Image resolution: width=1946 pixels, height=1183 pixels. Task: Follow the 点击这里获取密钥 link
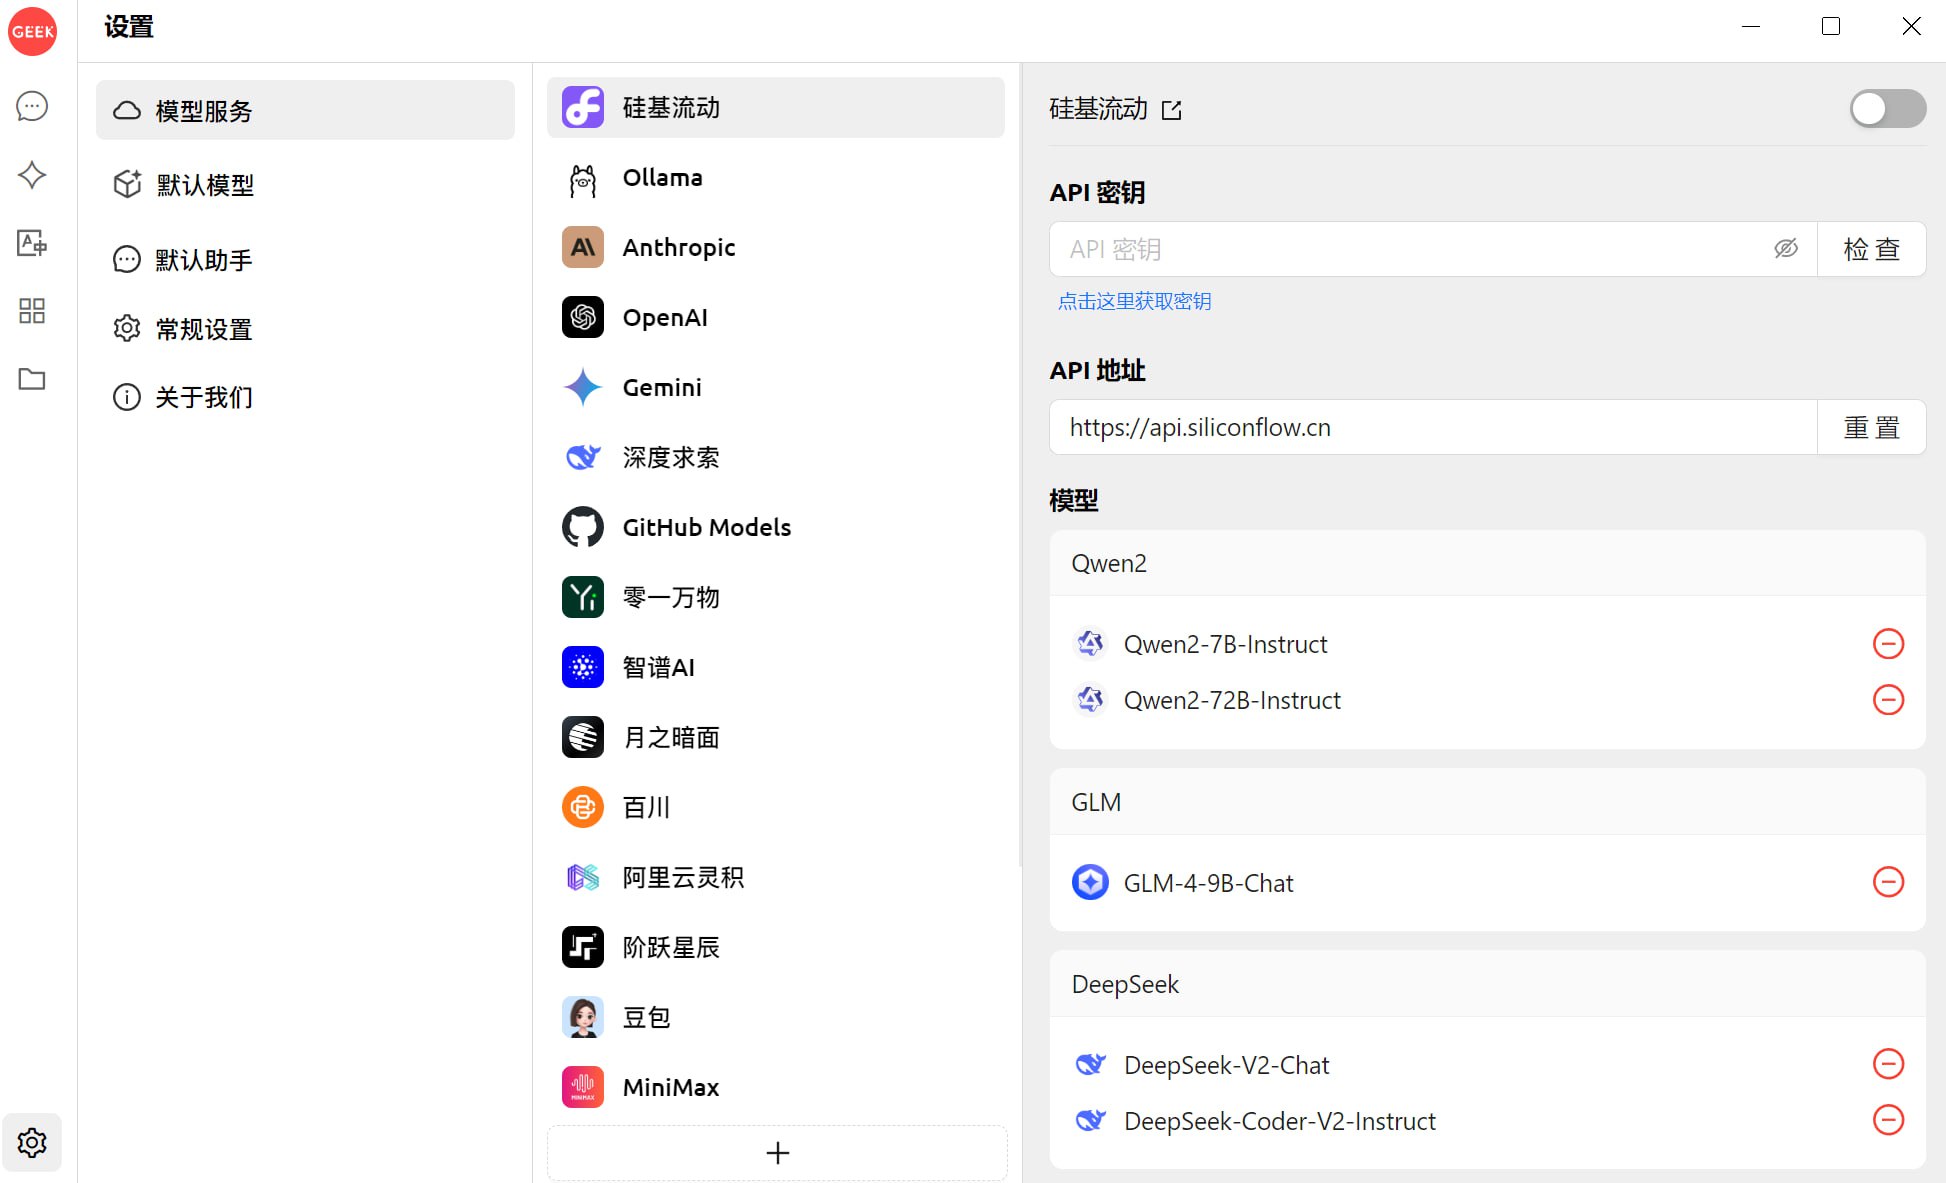[1135, 301]
